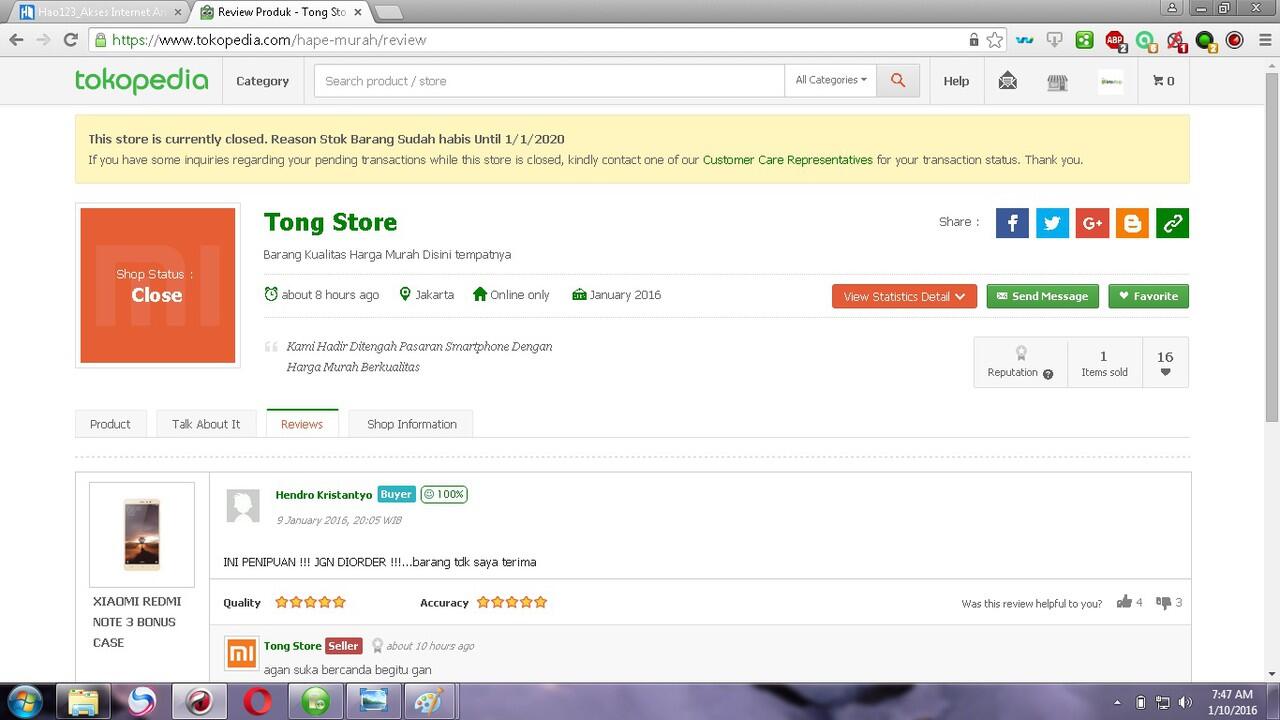
Task: Click the tokopedia logo
Action: coord(141,81)
